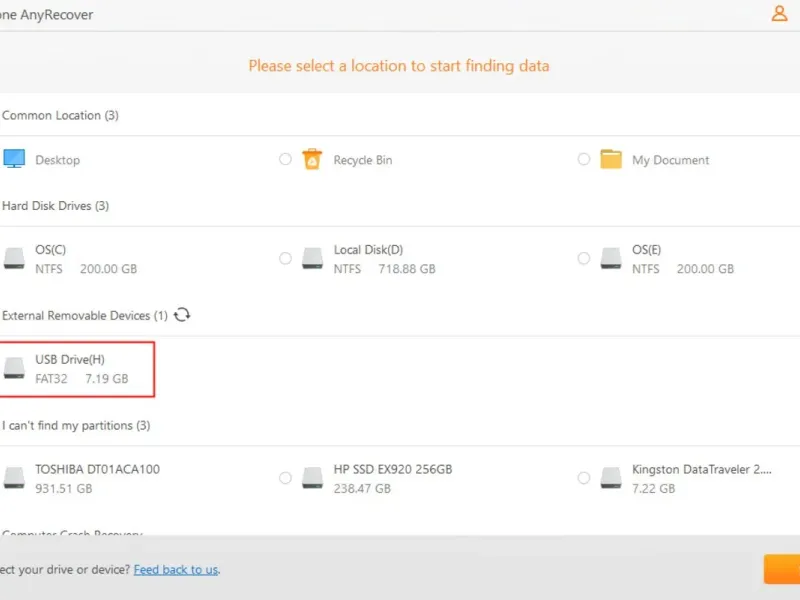Select the OS(E) radio button
Viewport: 800px width, 600px height.
(584, 259)
